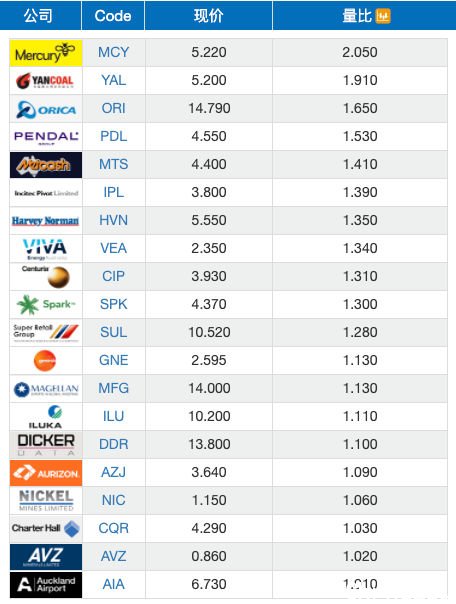Click the Mercury company logo
Screen dimensions: 456x604
point(46,53)
